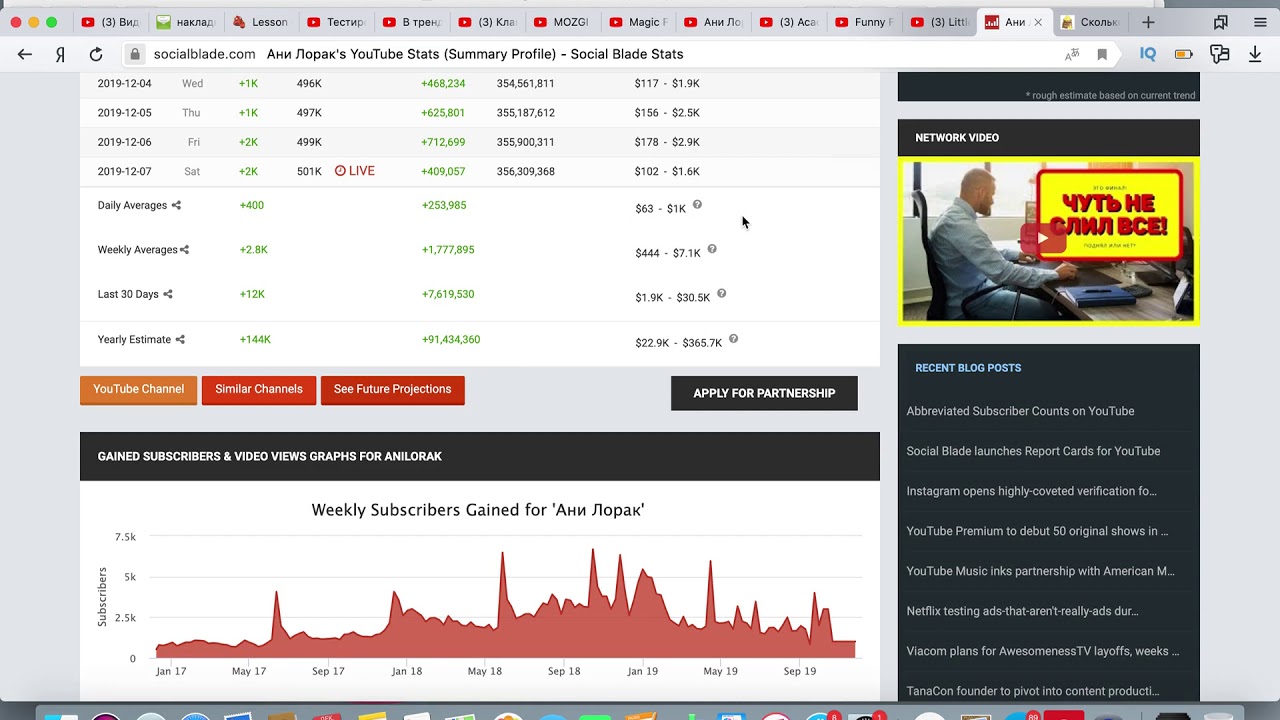Image resolution: width=1280 pixels, height=720 pixels.
Task: Open help tooltip for daily earnings $63 - $1K
Action: pos(697,205)
